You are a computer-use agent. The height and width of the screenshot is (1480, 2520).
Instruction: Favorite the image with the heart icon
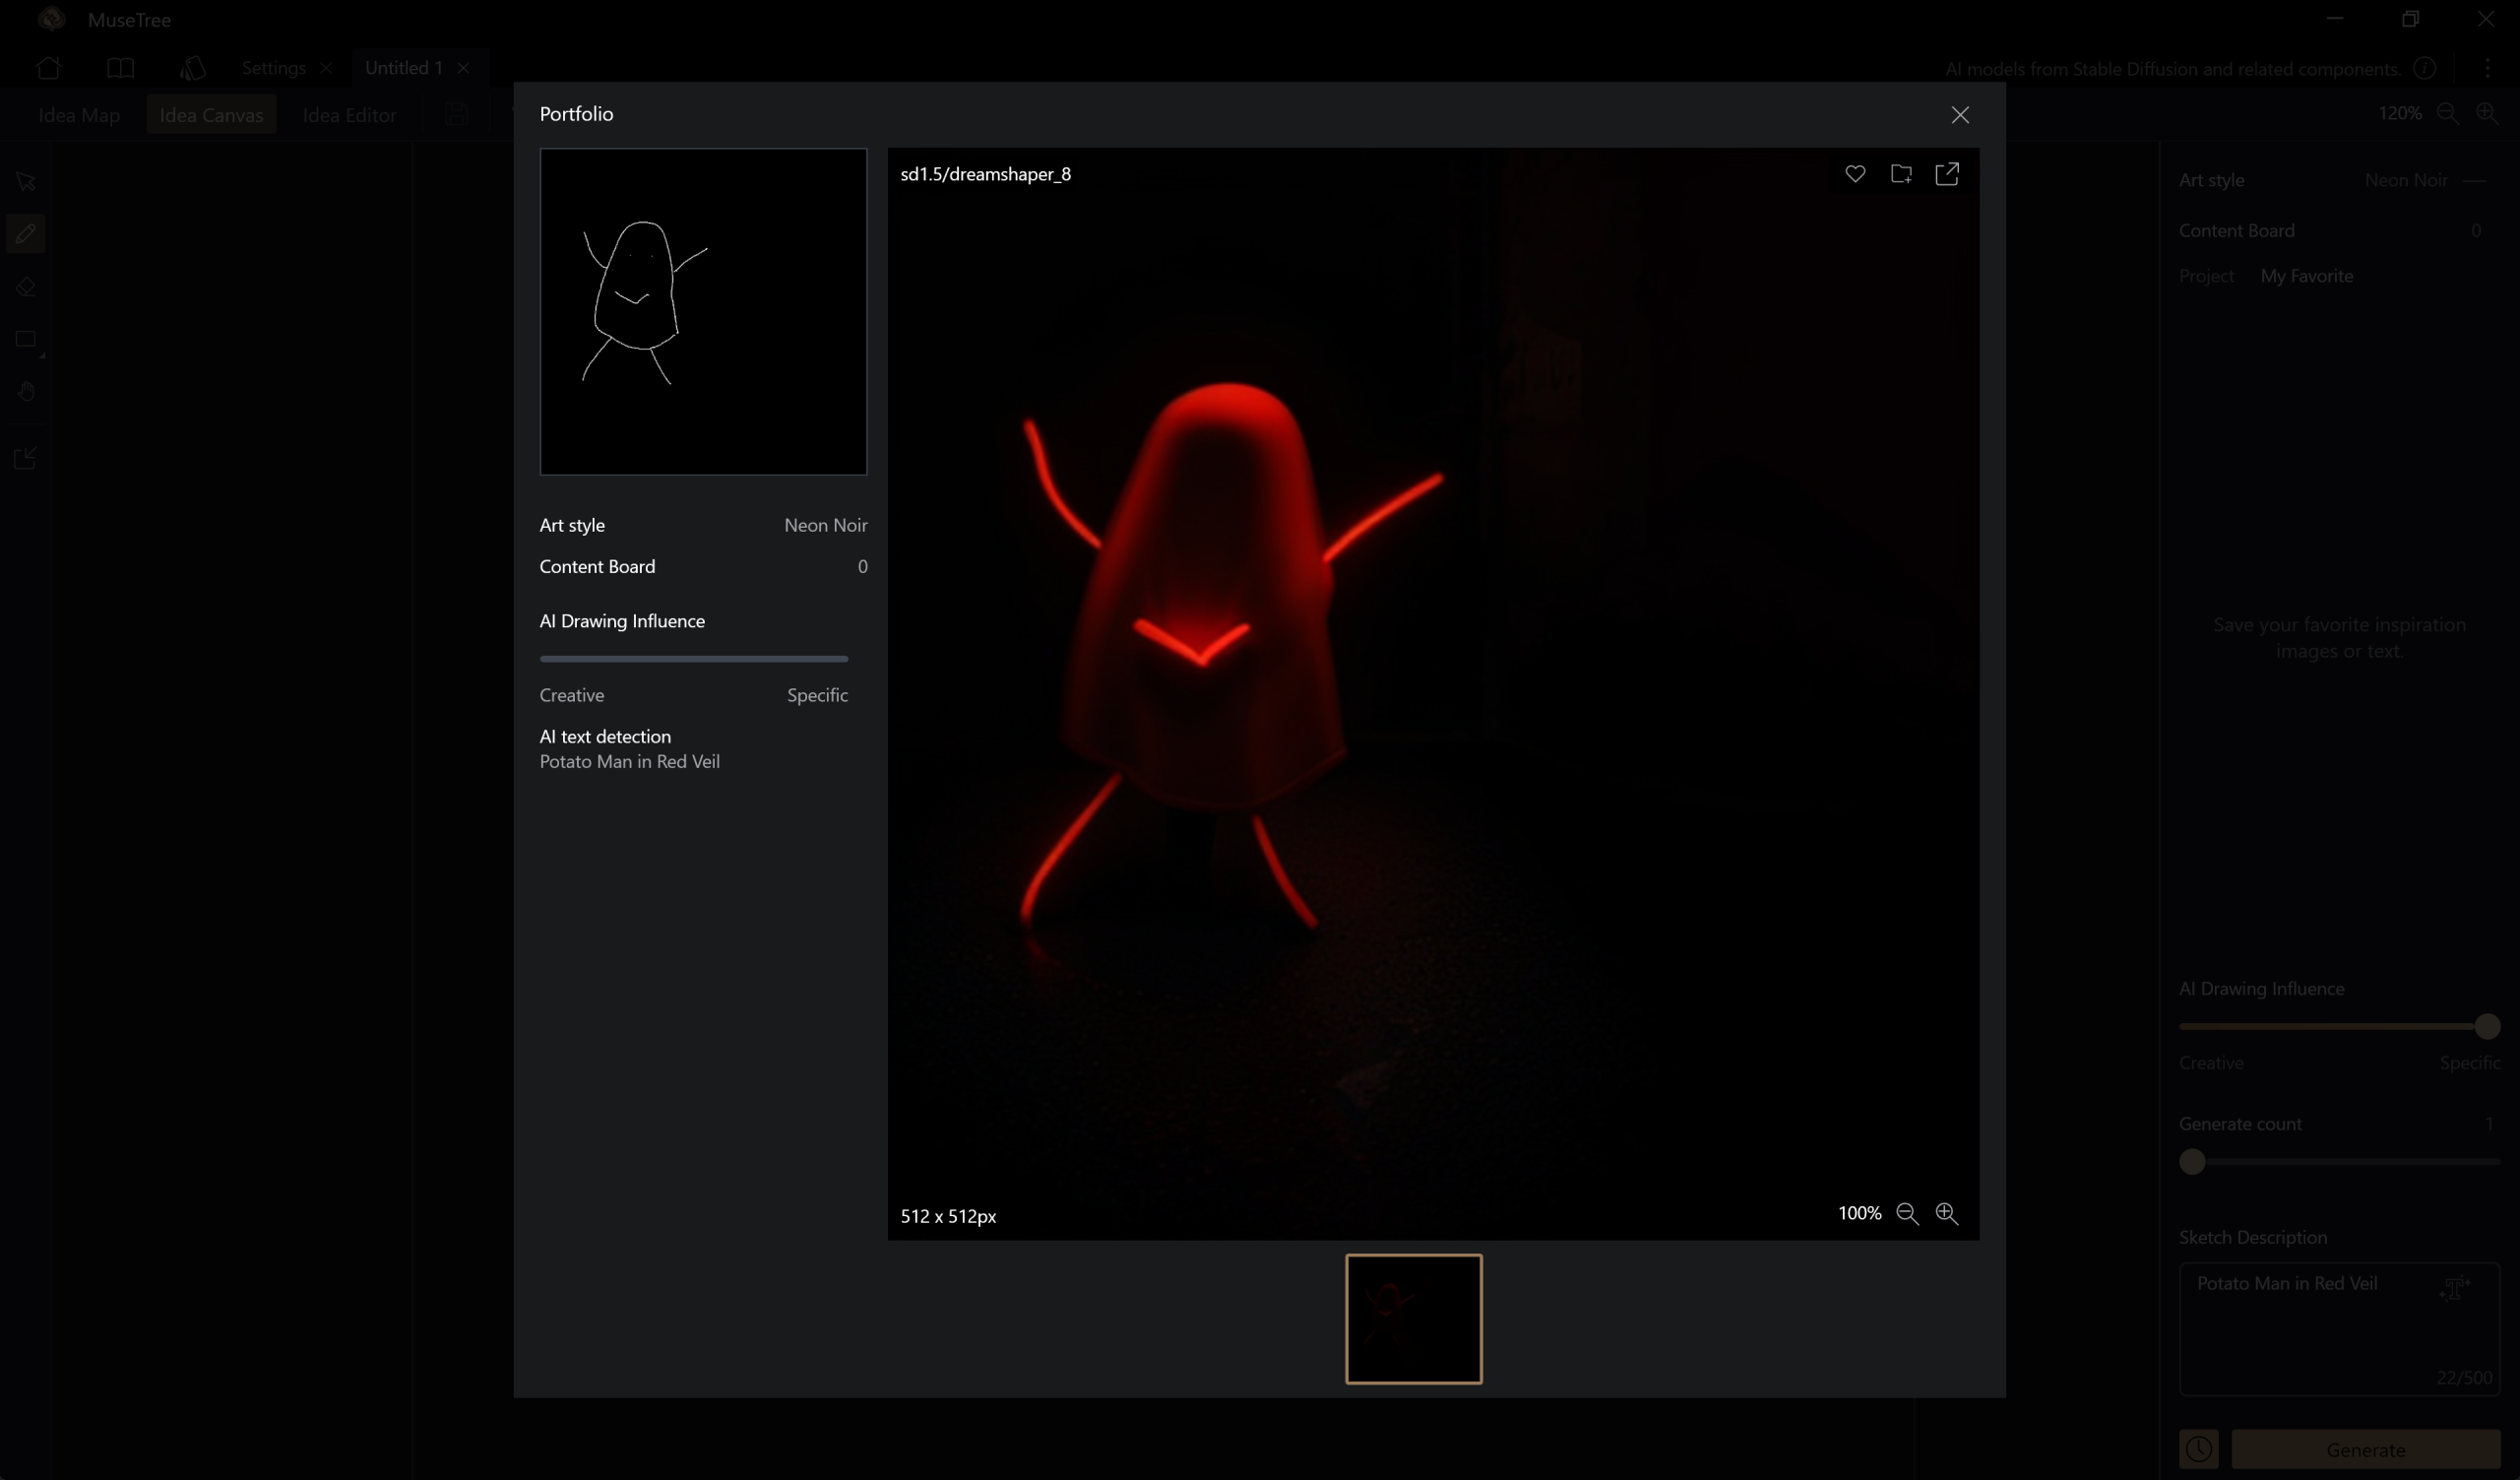(1855, 174)
